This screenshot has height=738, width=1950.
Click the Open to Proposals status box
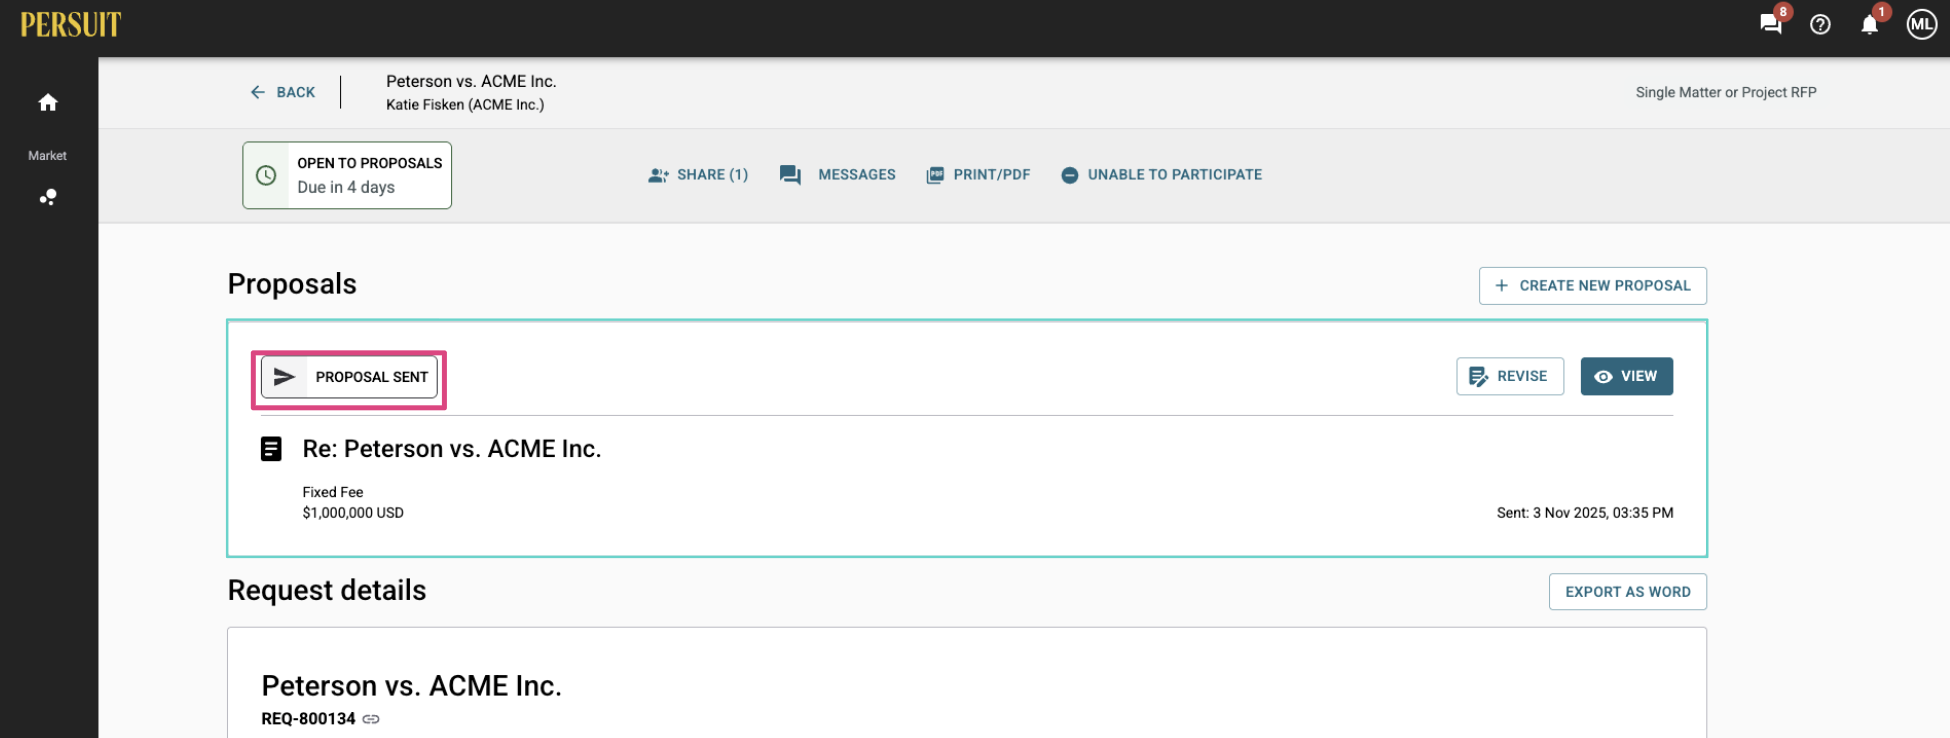347,175
